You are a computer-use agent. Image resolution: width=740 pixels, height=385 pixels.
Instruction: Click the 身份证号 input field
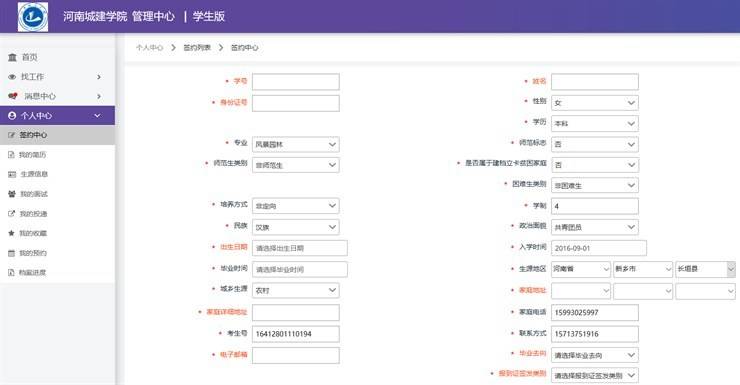pyautogui.click(x=295, y=103)
